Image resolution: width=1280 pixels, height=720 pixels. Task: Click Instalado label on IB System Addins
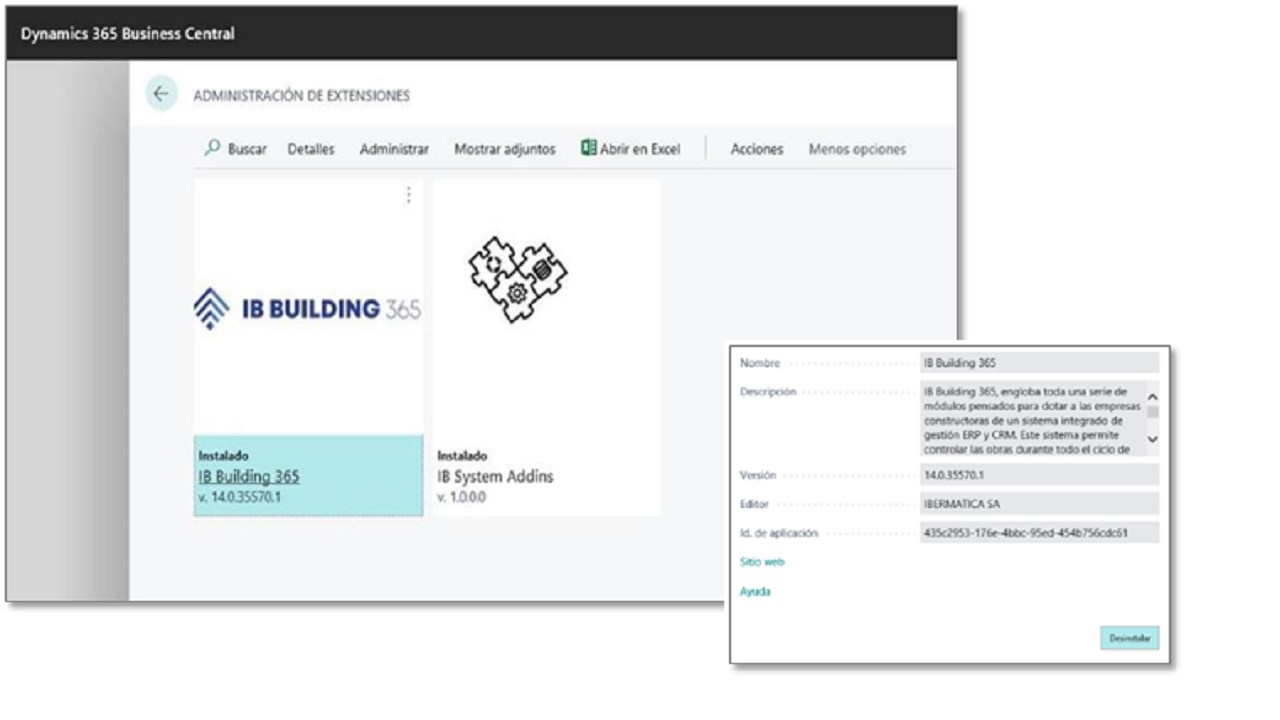[x=462, y=456]
